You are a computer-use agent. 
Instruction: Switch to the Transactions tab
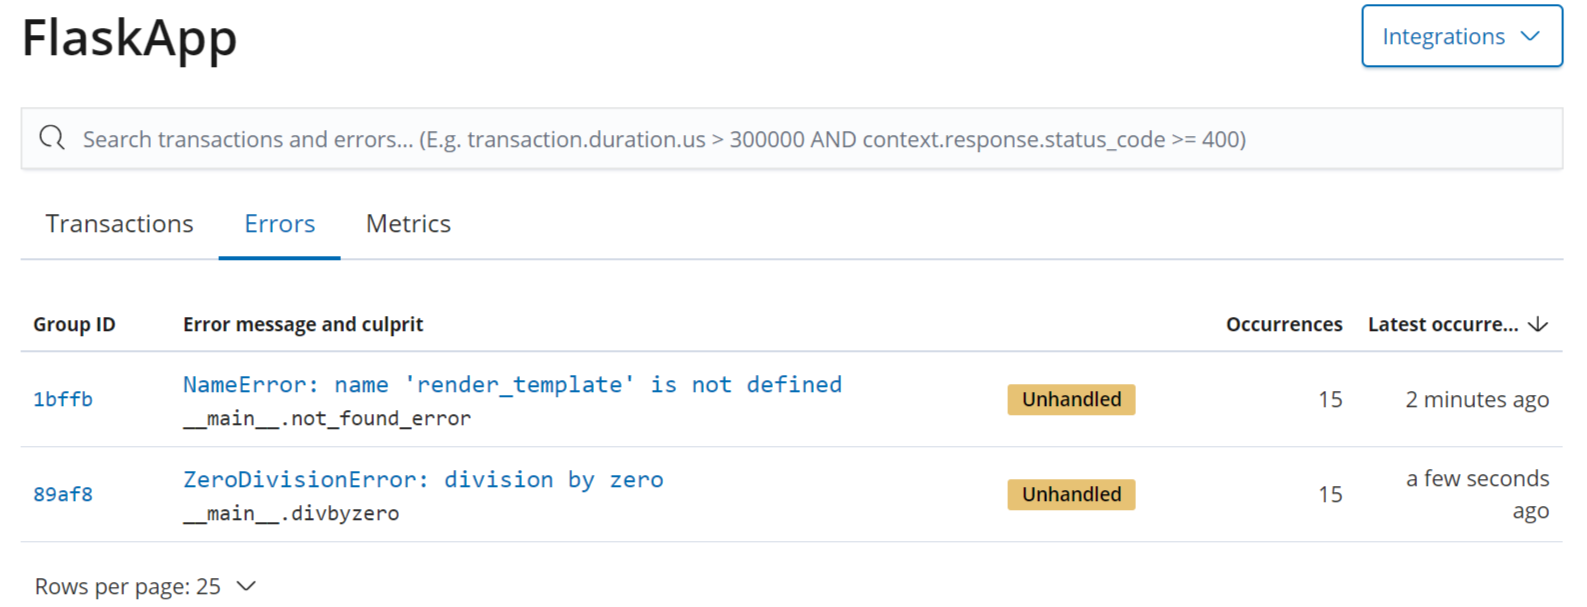tap(119, 223)
